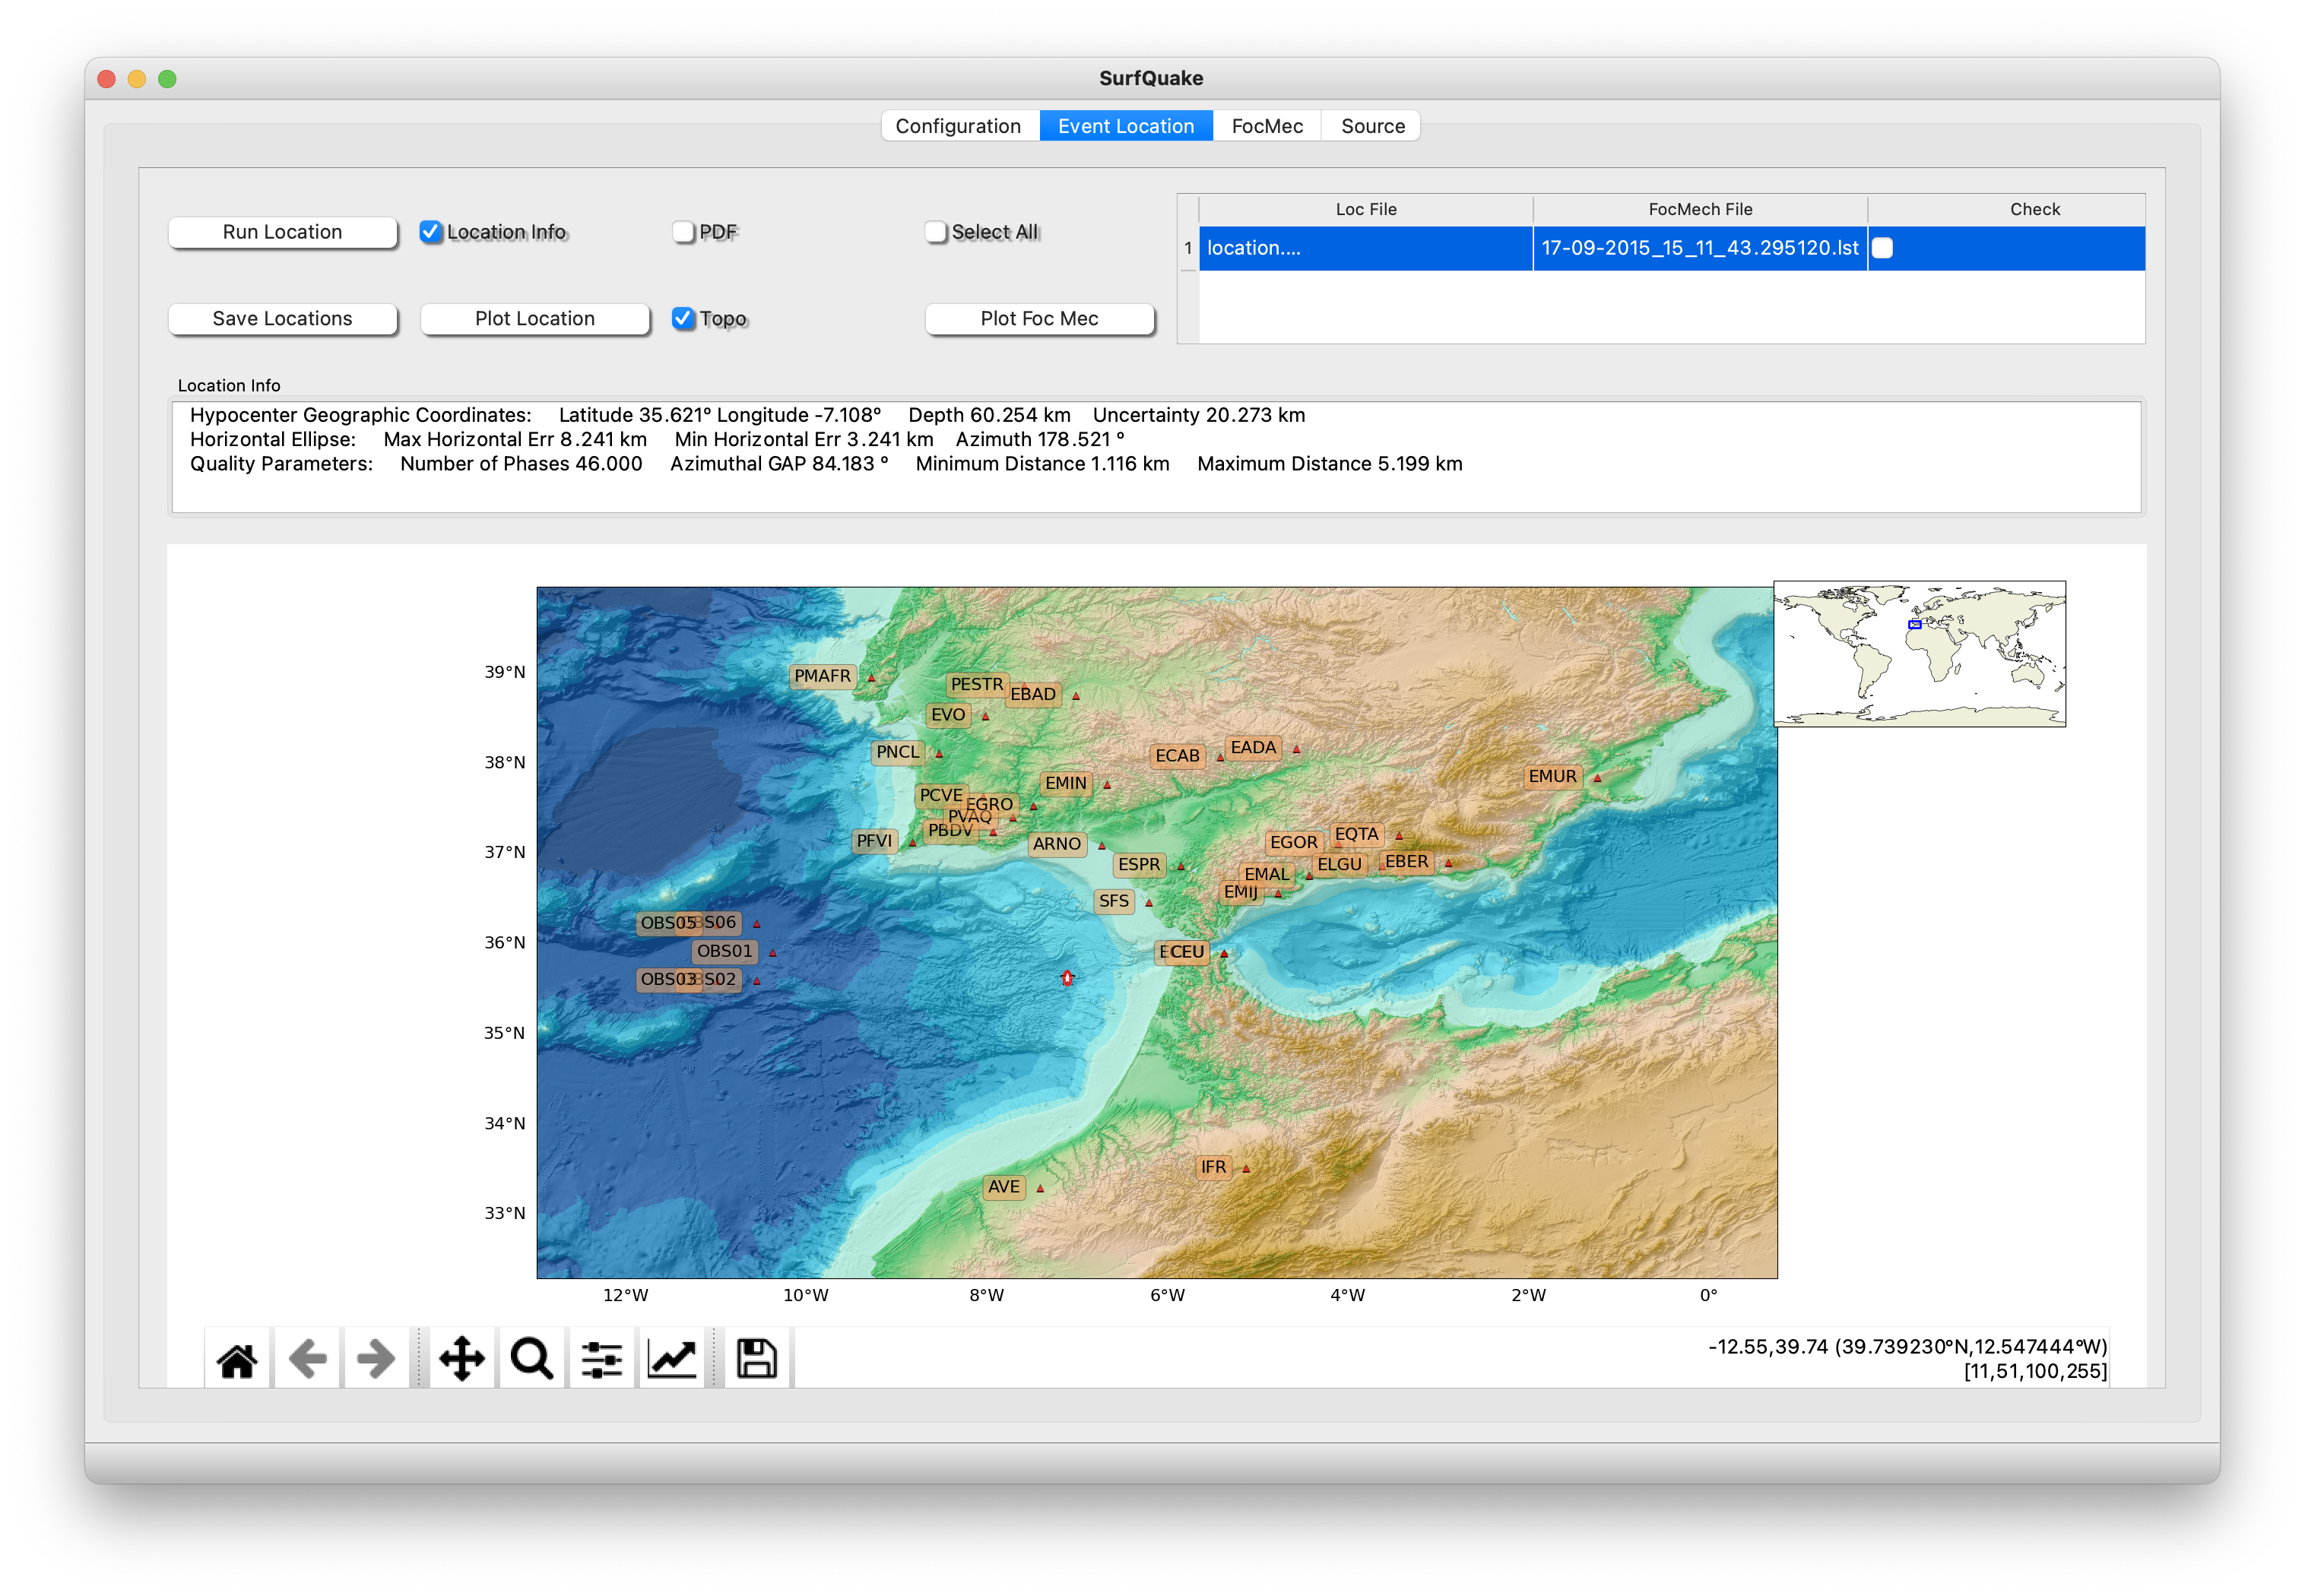Enable the PDF checkbox
The width and height of the screenshot is (2305, 1596).
(x=683, y=232)
